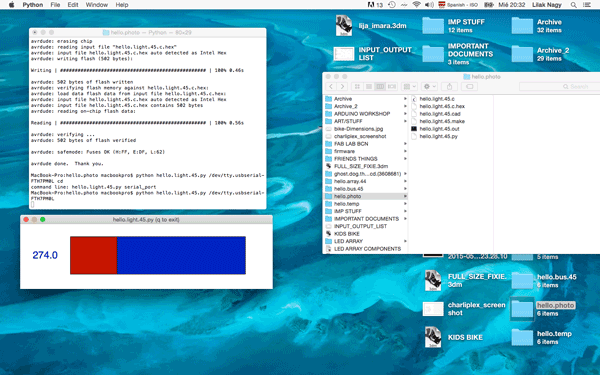Viewport: 600px width, 375px height.
Task: Expand the Archive folder in Finder column
Action: (405, 99)
